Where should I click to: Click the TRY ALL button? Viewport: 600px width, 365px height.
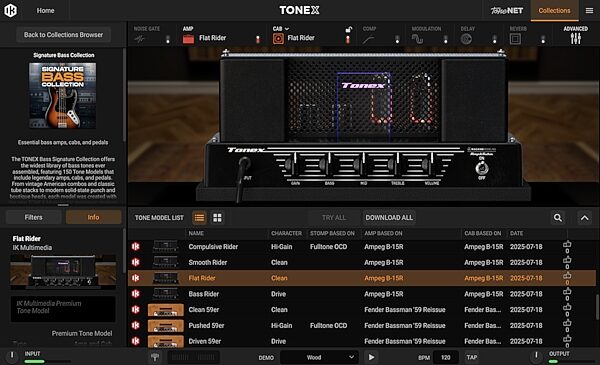coord(334,218)
